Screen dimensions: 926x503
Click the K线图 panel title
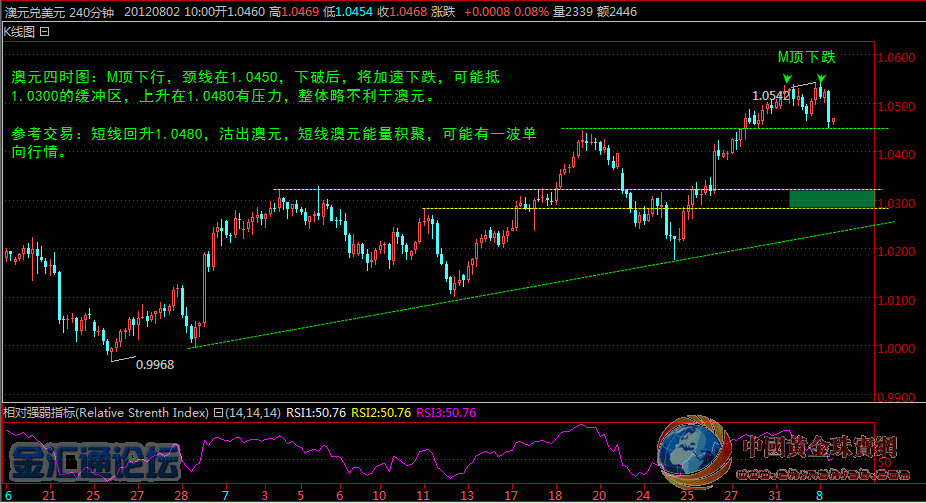18,31
